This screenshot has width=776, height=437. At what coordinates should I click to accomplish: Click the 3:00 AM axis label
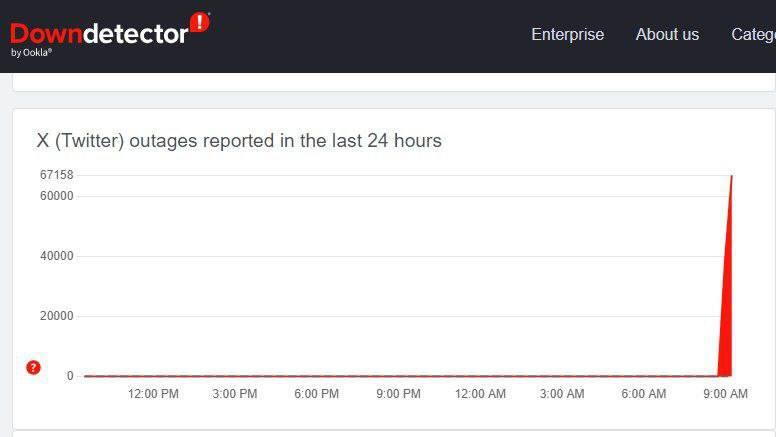tap(562, 394)
